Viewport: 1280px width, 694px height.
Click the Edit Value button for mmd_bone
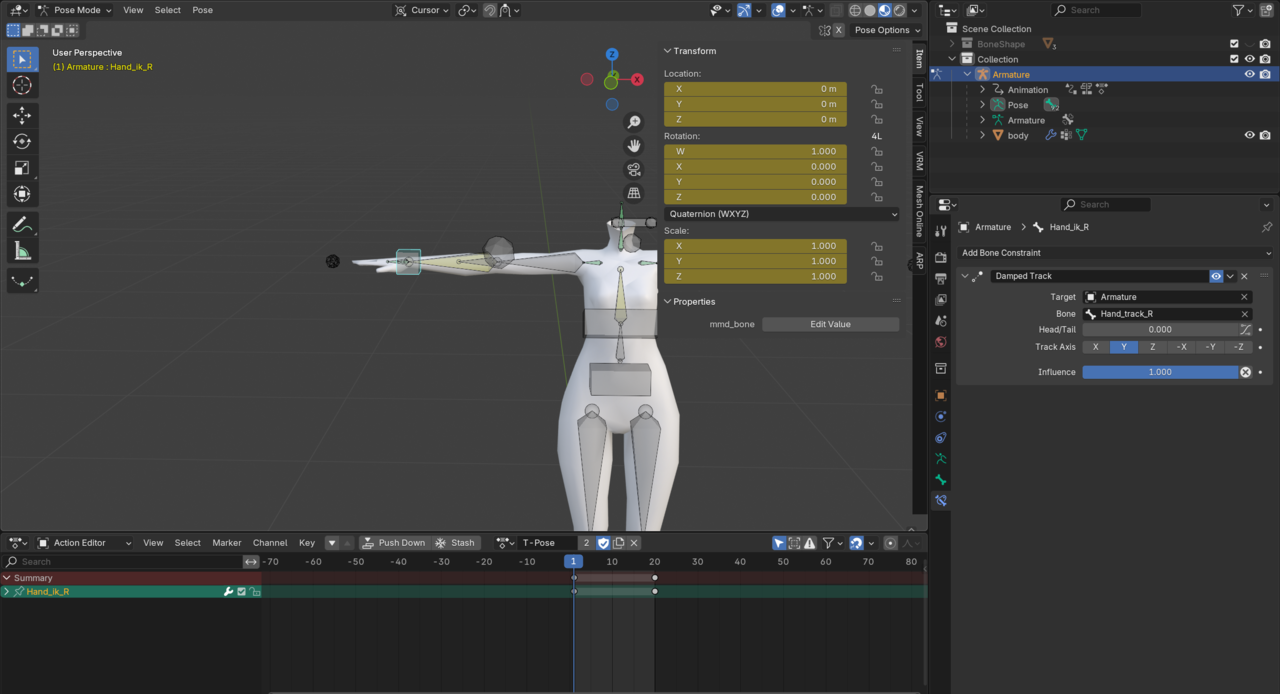830,324
